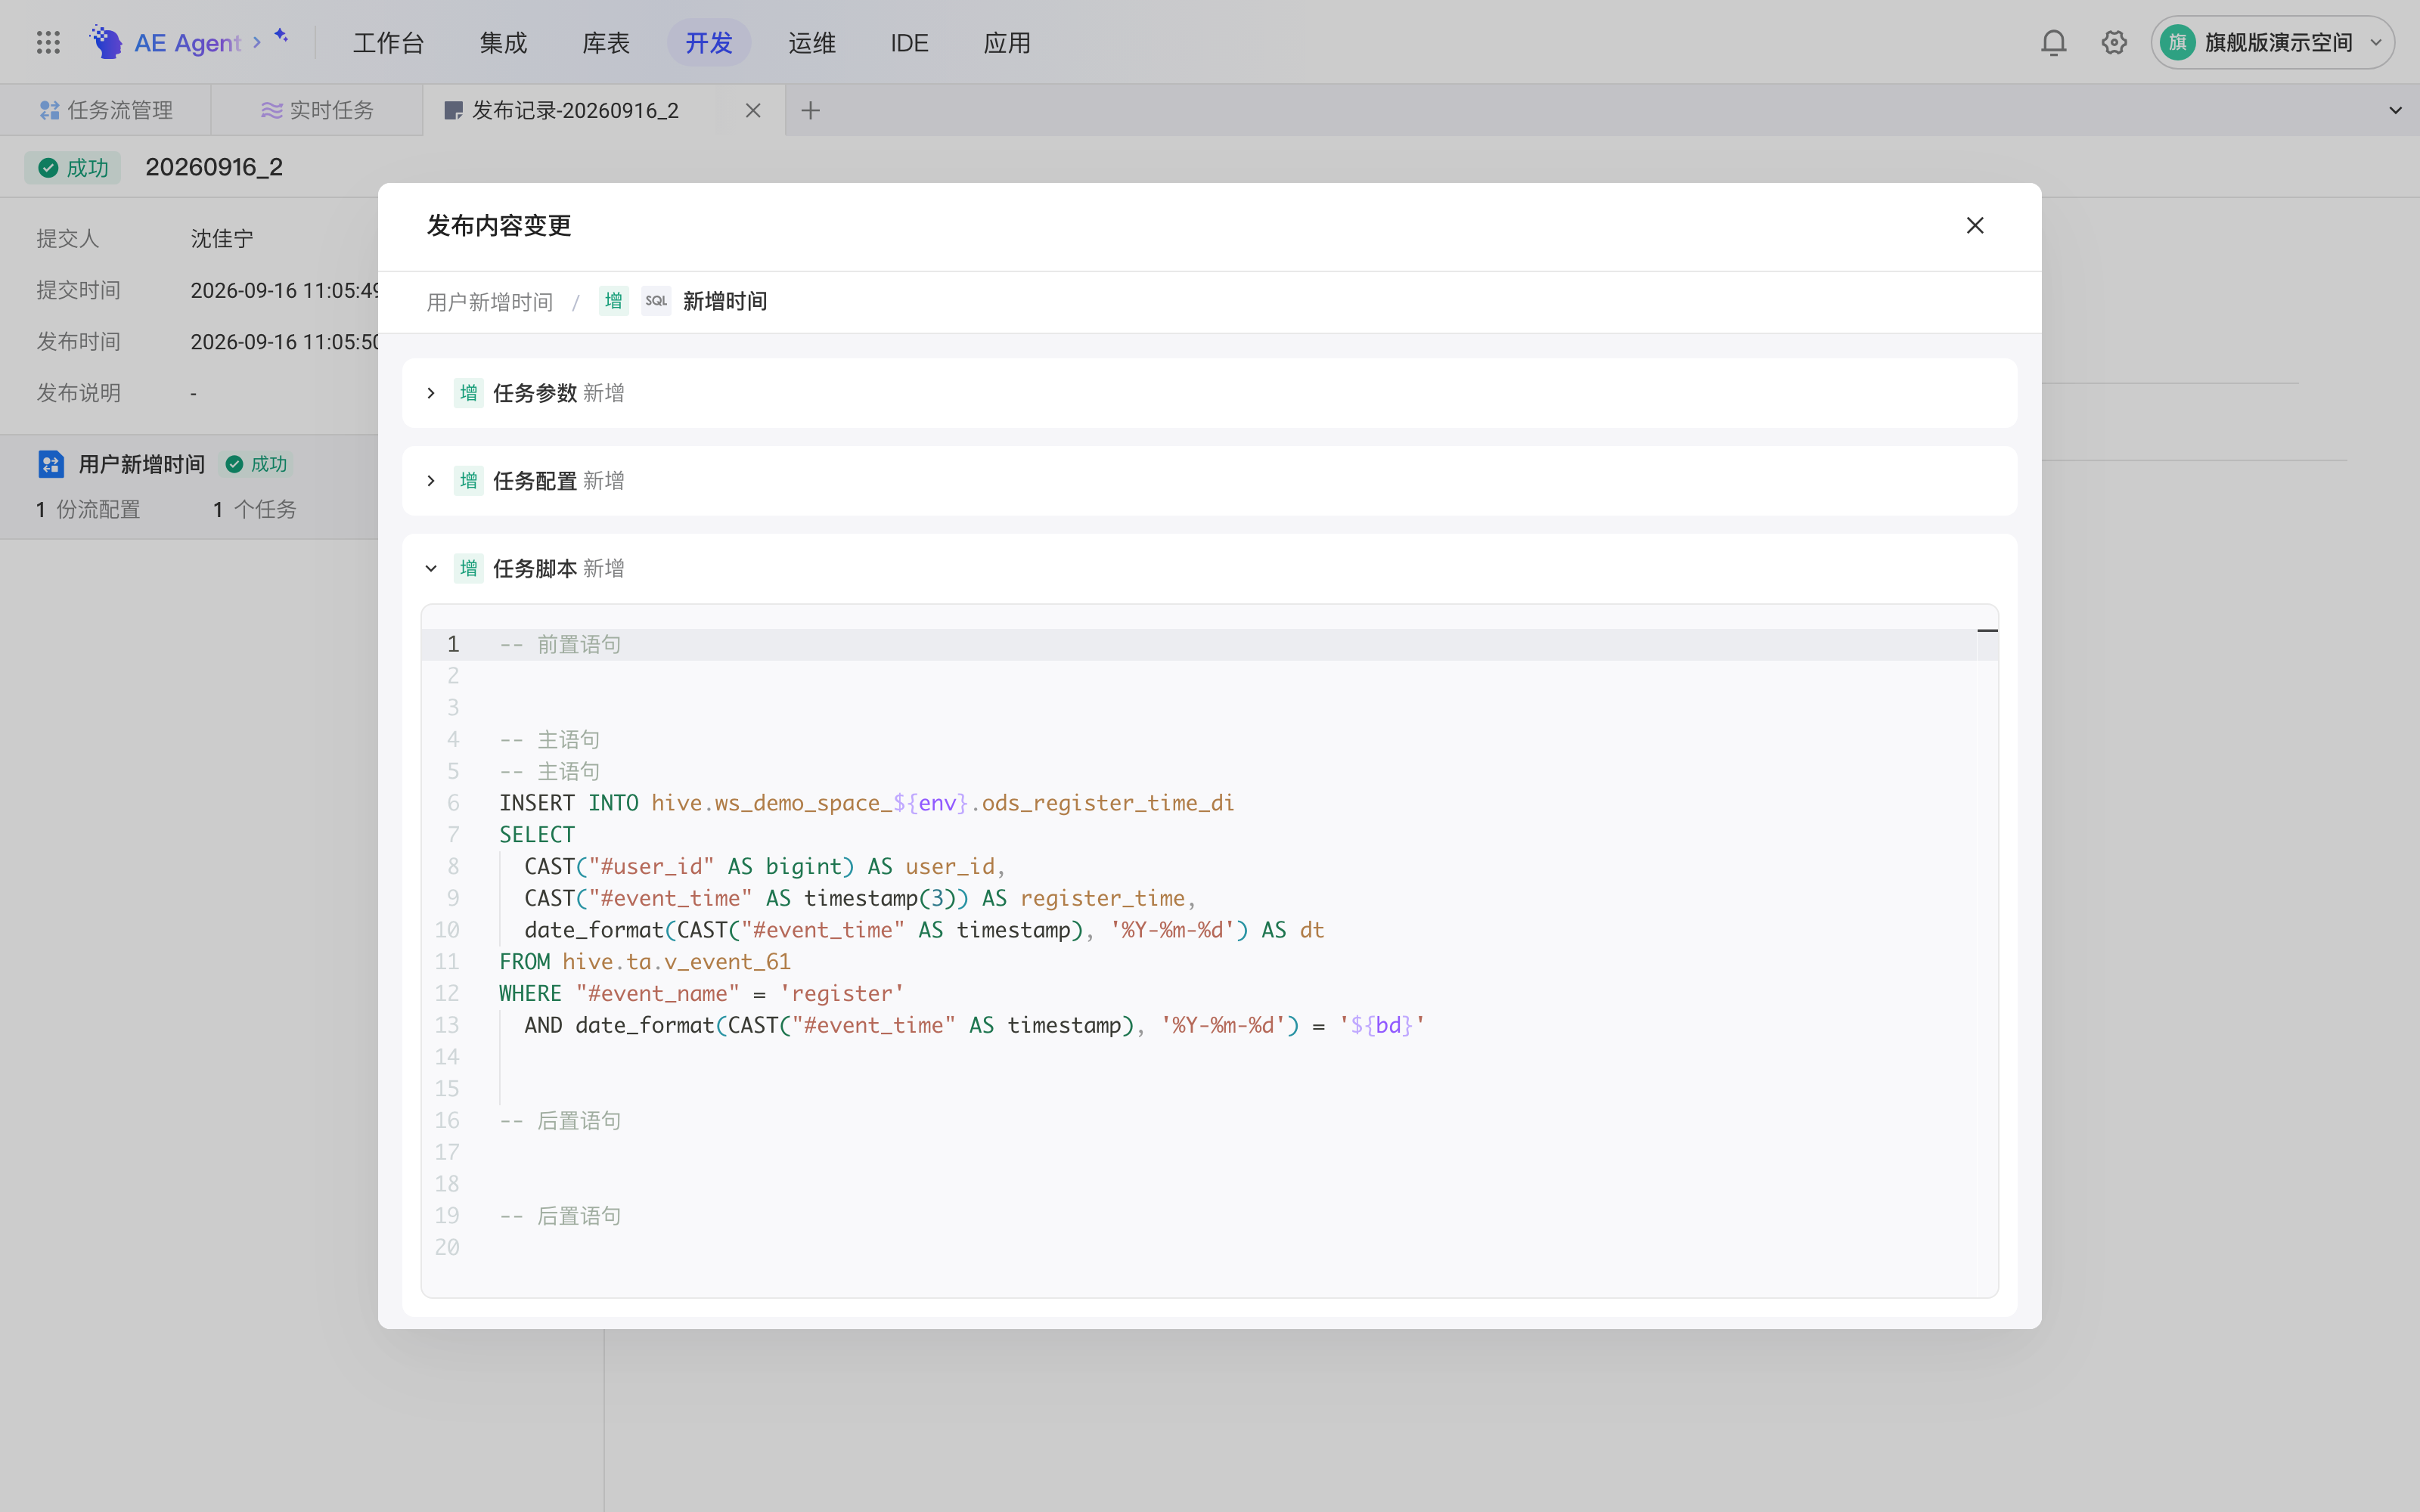Click the AE Agent logo icon

(105, 42)
